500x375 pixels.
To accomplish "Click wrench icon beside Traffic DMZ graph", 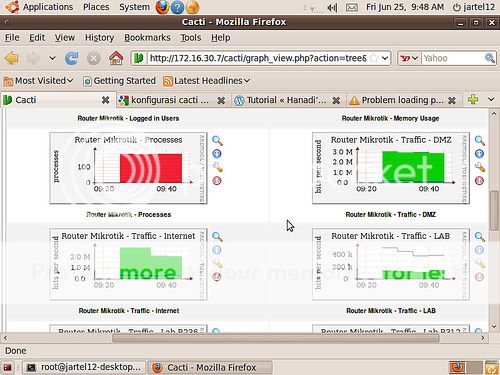I will 480,167.
